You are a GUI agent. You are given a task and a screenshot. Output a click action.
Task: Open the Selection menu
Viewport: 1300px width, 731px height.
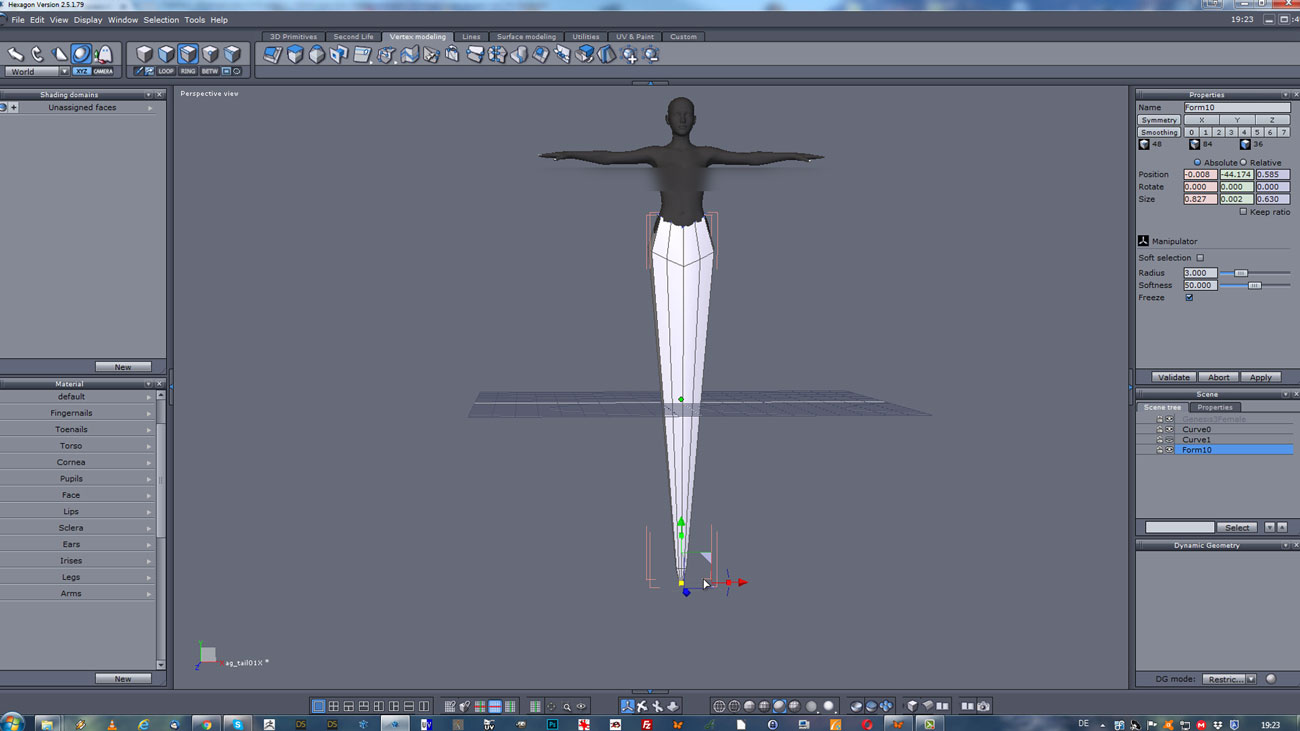161,20
